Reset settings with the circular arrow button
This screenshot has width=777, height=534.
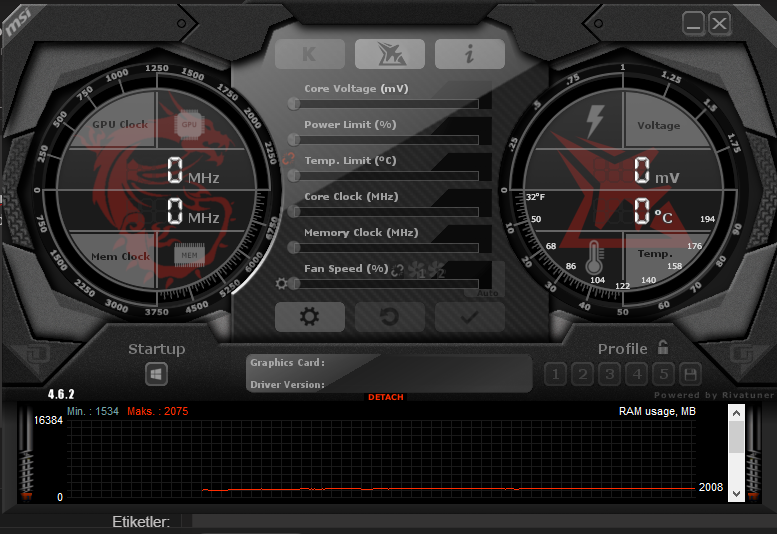pos(390,317)
